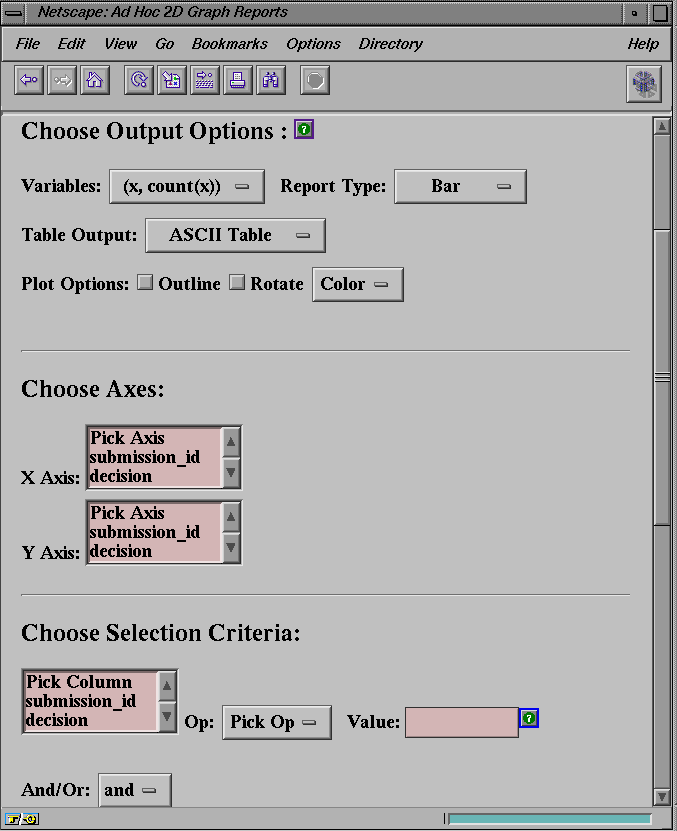Select submission_id in the X Axis list

coord(145,457)
